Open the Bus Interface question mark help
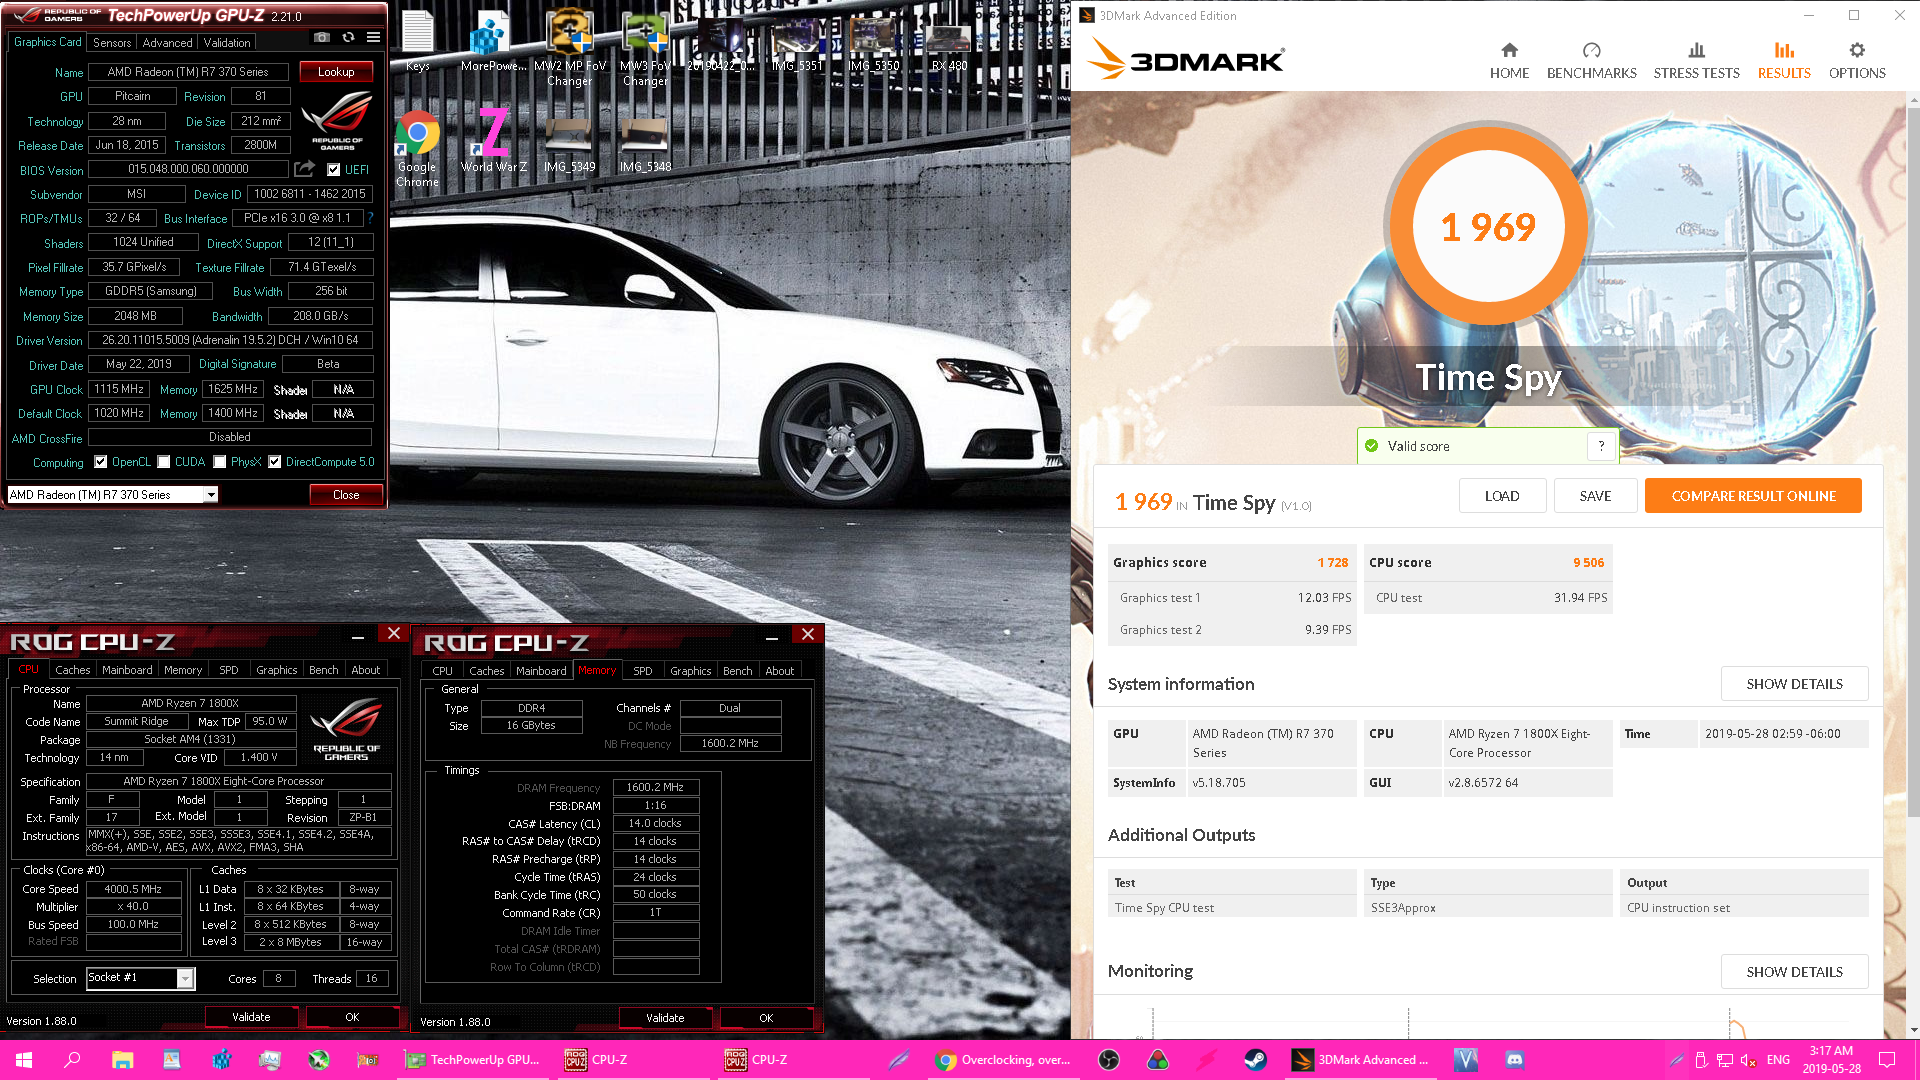This screenshot has height=1080, width=1920. coord(370,218)
